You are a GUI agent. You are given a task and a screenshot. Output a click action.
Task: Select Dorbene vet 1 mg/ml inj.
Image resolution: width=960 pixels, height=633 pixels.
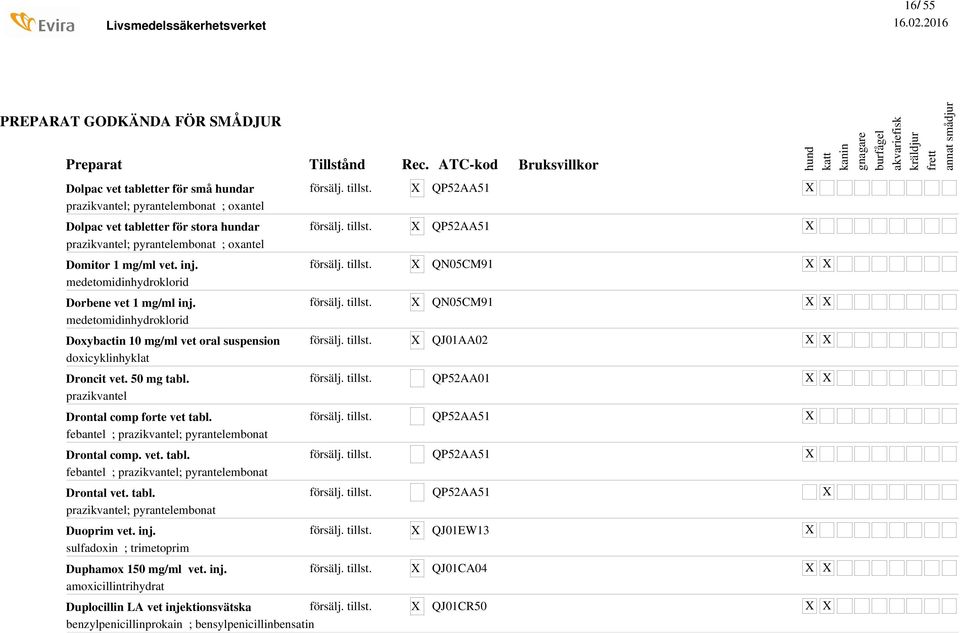click(131, 303)
